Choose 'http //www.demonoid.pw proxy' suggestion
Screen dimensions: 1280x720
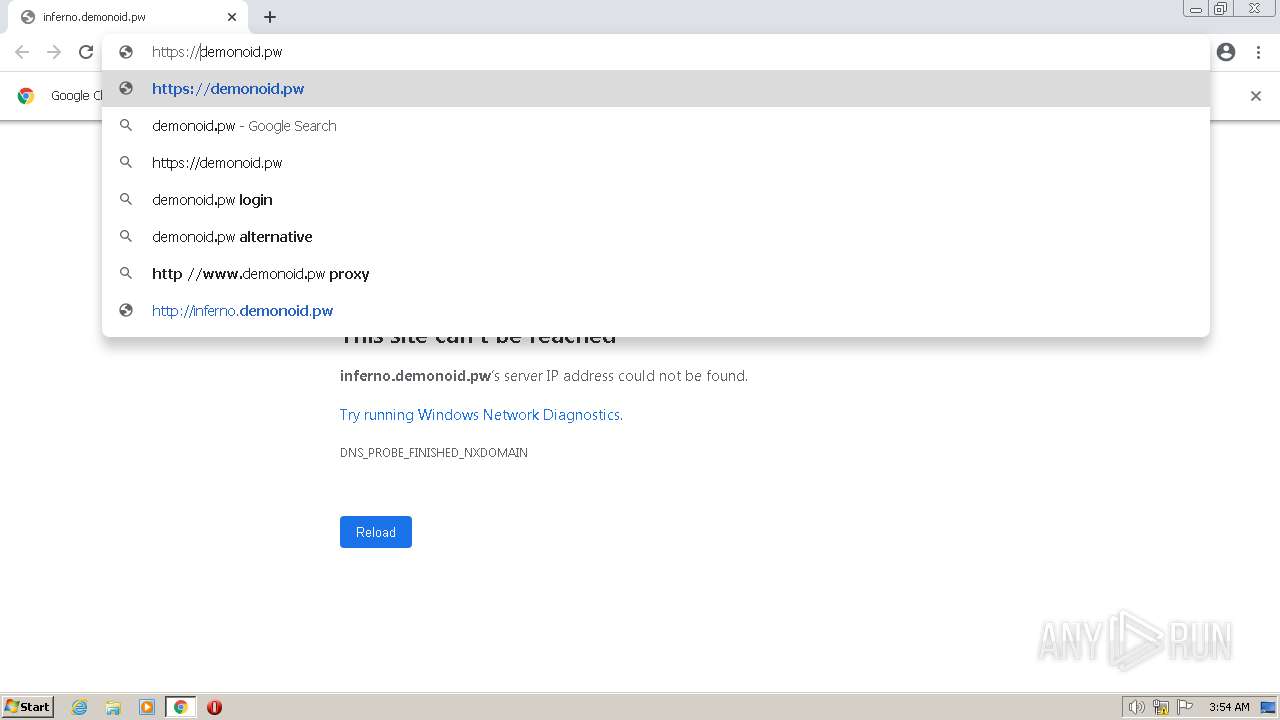coord(656,273)
